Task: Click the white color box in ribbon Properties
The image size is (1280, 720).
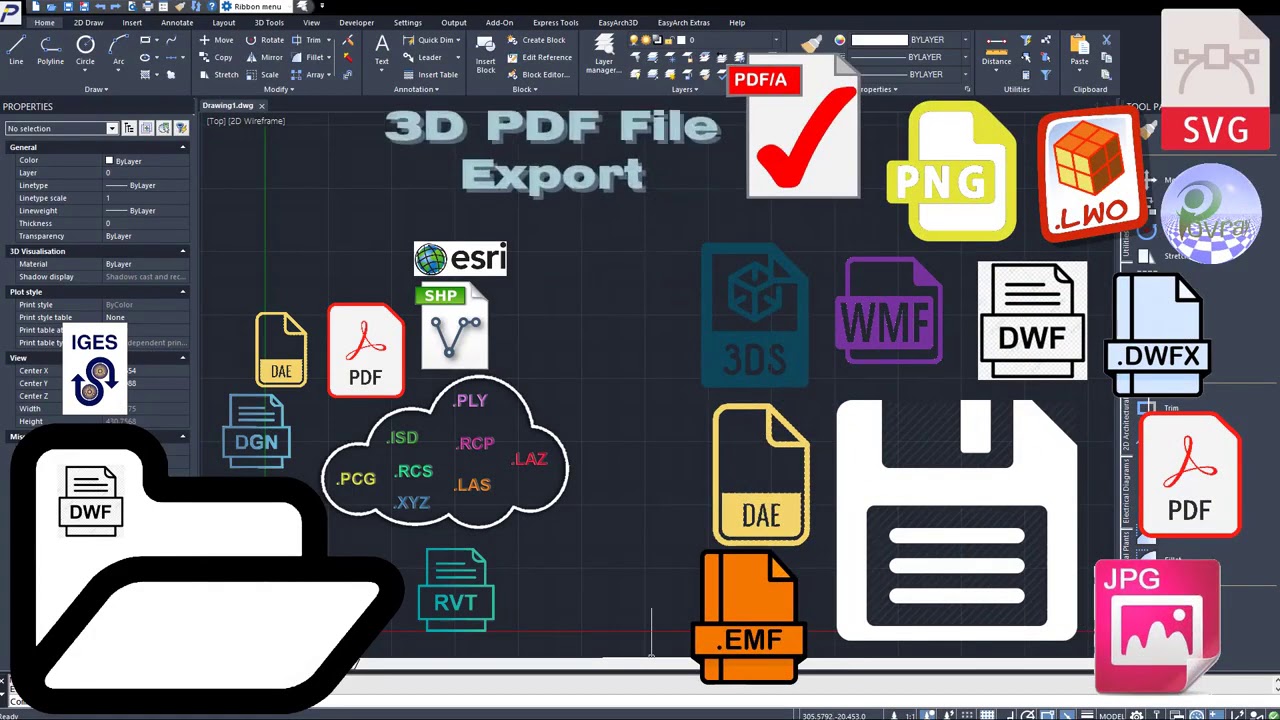Action: tap(878, 40)
